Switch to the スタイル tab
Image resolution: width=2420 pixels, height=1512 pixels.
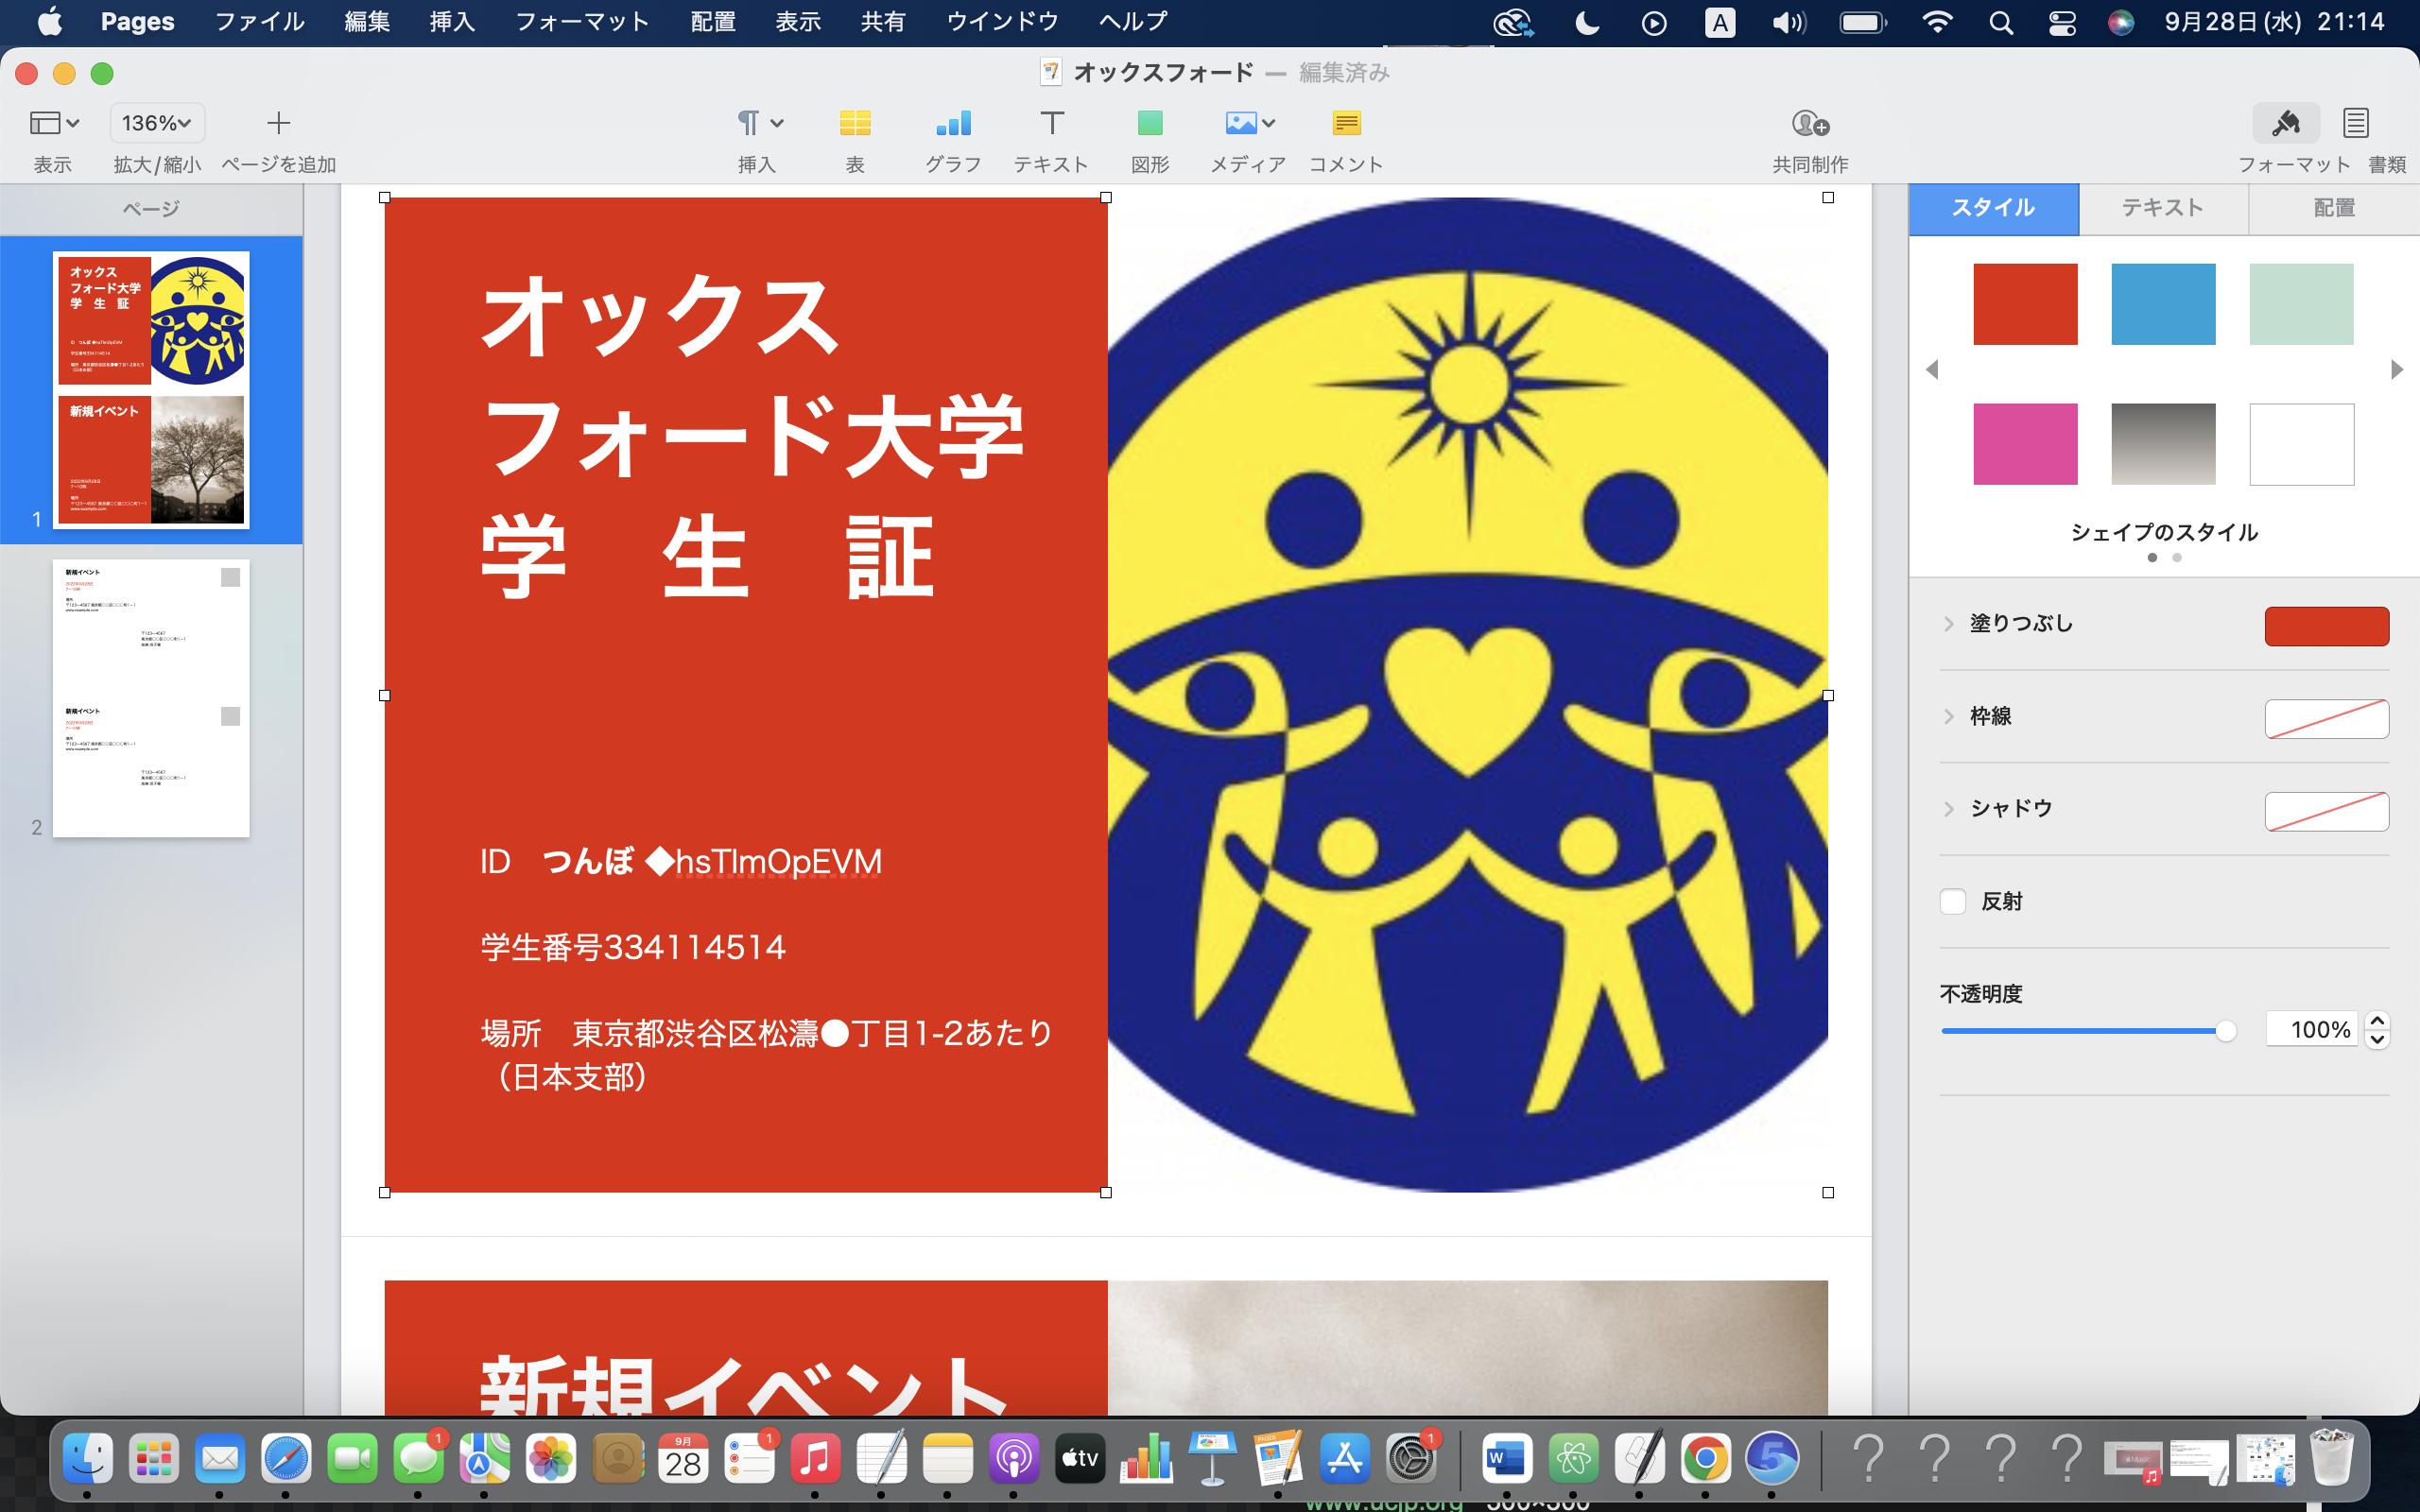click(x=1993, y=208)
